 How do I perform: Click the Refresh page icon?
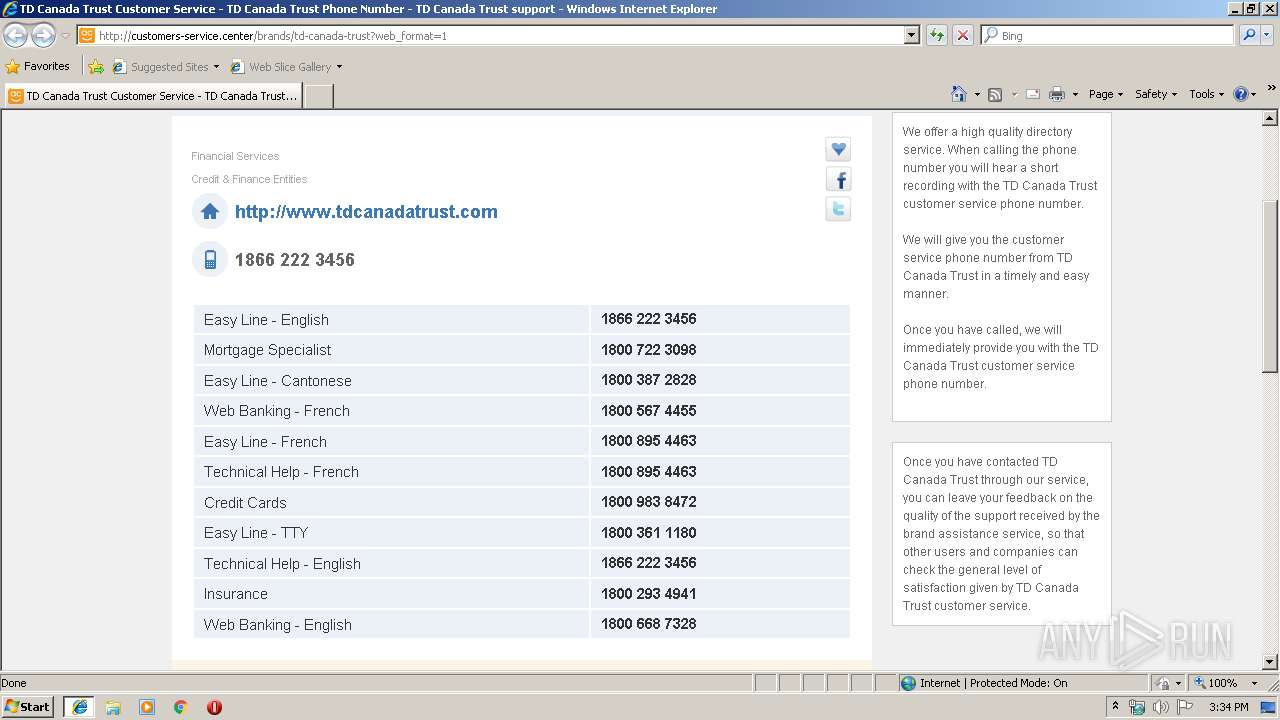click(936, 35)
